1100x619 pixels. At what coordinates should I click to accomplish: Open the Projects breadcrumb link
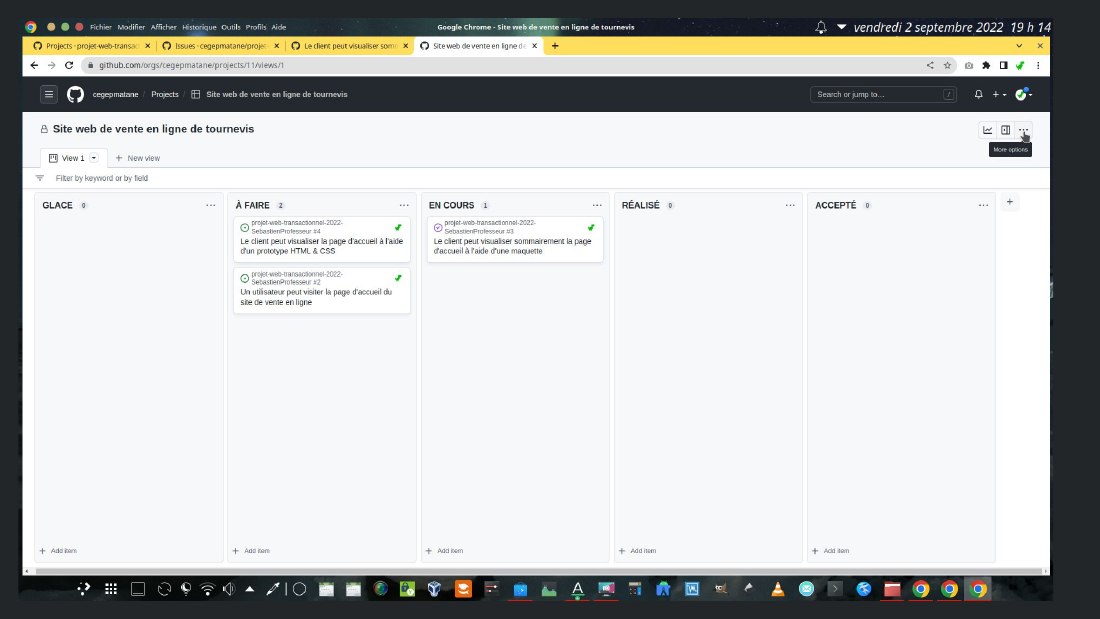pyautogui.click(x=165, y=94)
